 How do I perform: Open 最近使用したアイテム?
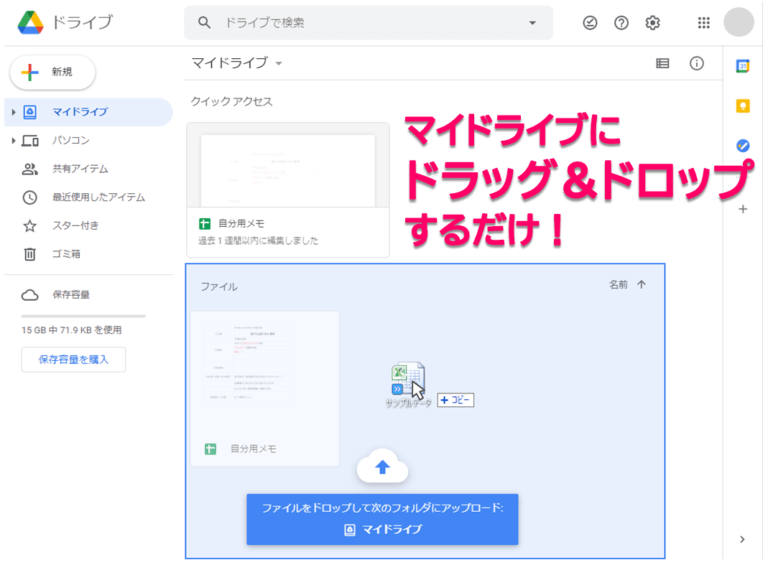click(x=98, y=197)
